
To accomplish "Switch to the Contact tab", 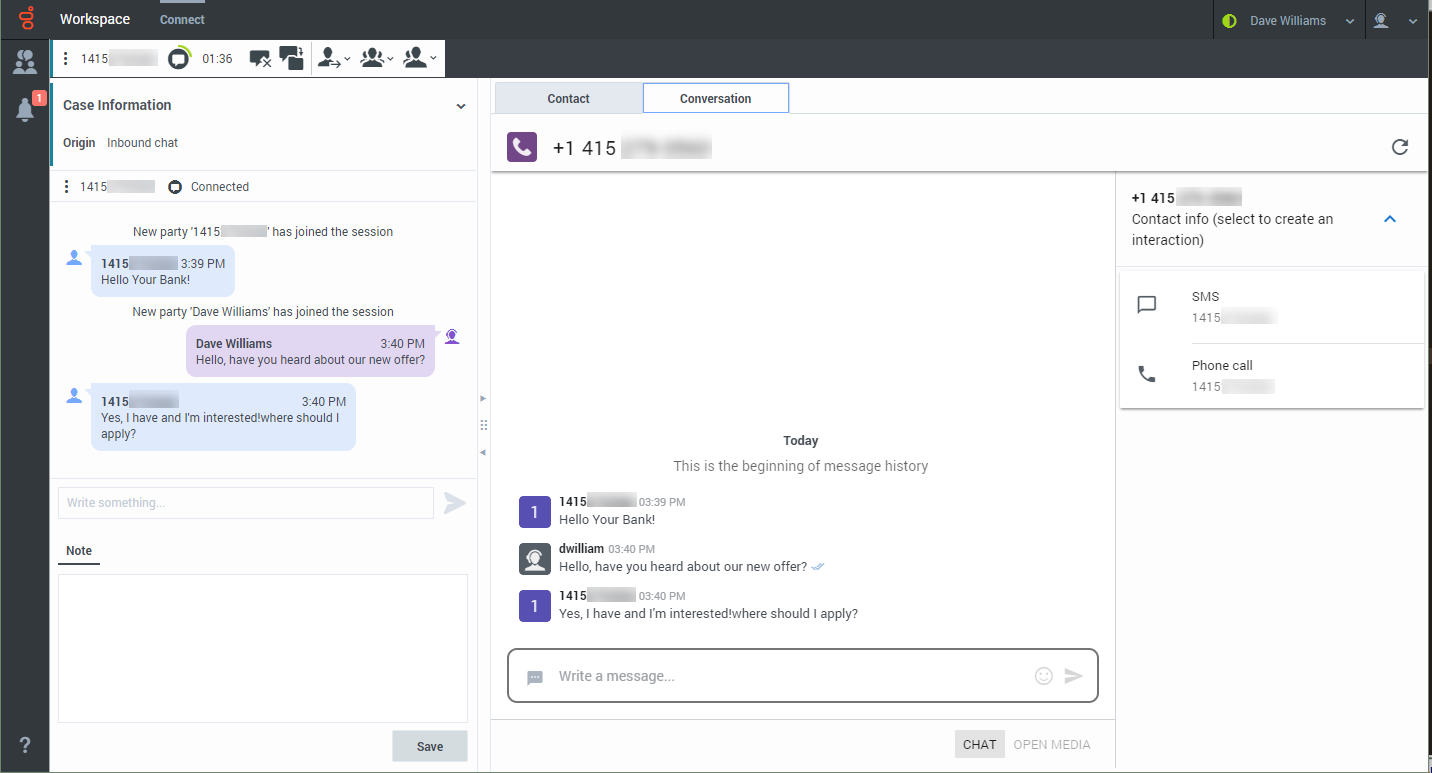I will 568,98.
